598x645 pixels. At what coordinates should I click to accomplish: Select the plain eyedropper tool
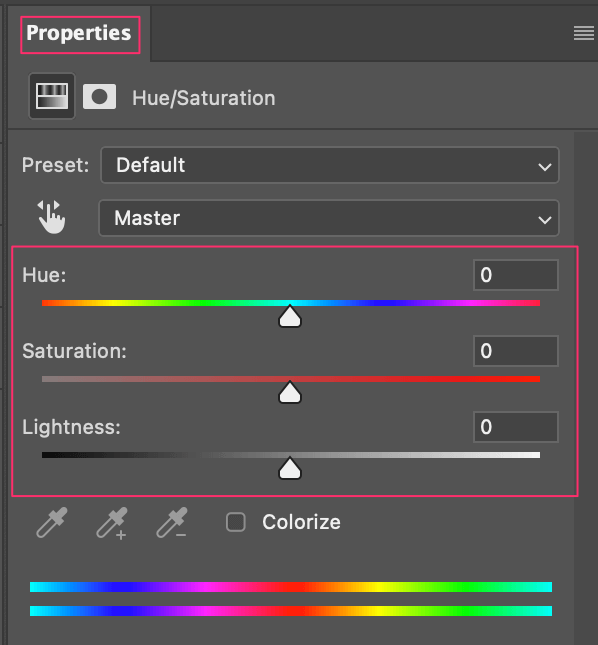[52, 522]
